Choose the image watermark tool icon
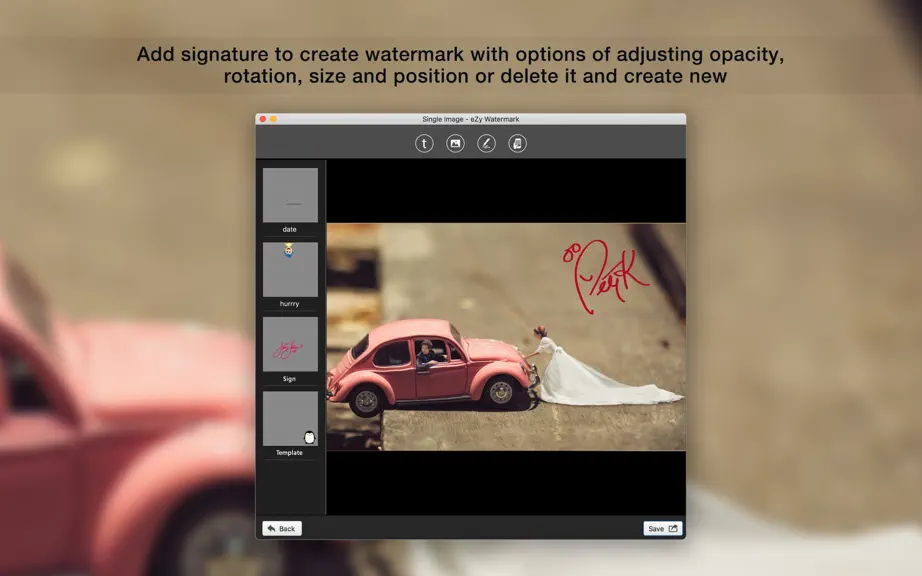Image resolution: width=922 pixels, height=576 pixels. [455, 143]
